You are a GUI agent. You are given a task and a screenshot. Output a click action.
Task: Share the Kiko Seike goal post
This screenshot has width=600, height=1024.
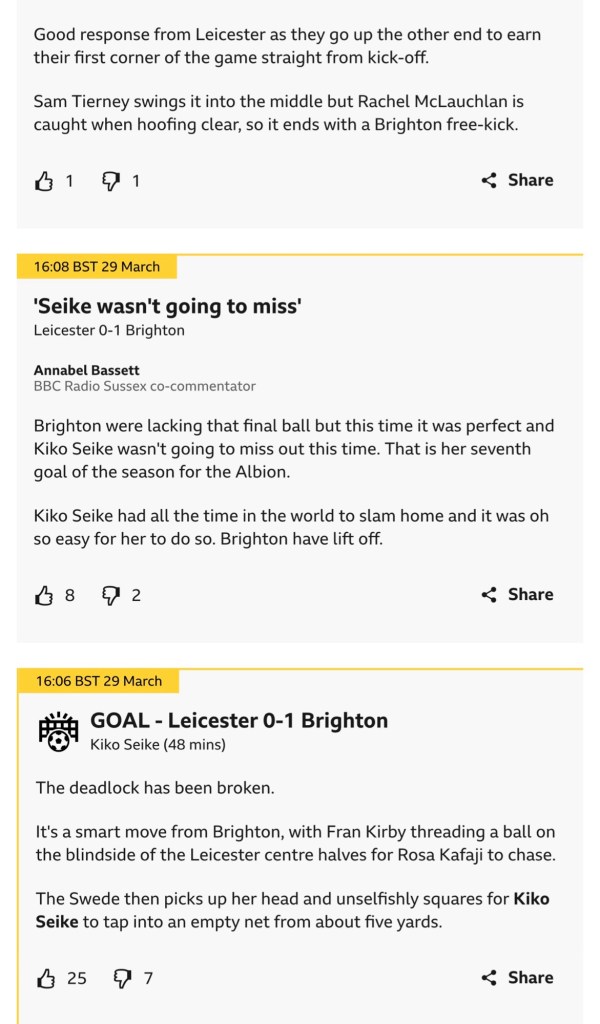517,977
